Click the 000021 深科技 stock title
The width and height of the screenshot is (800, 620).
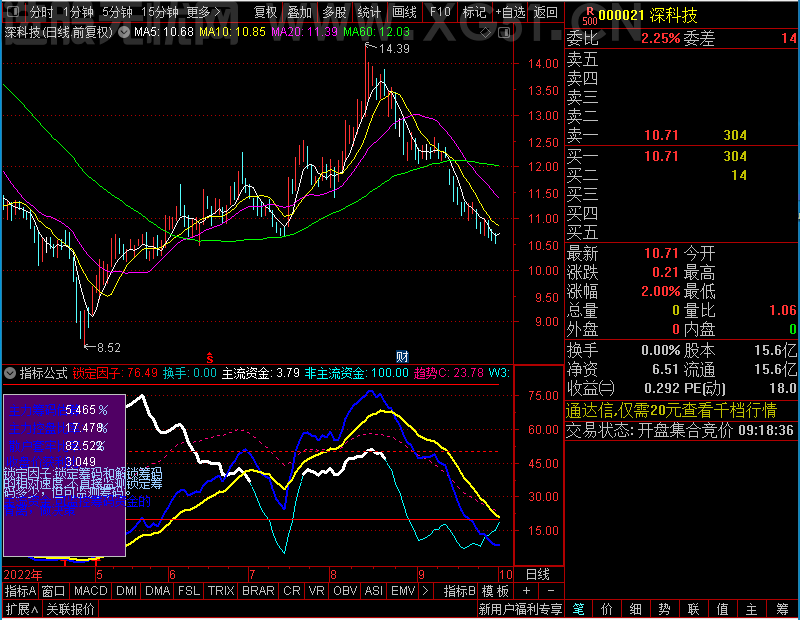click(x=648, y=15)
